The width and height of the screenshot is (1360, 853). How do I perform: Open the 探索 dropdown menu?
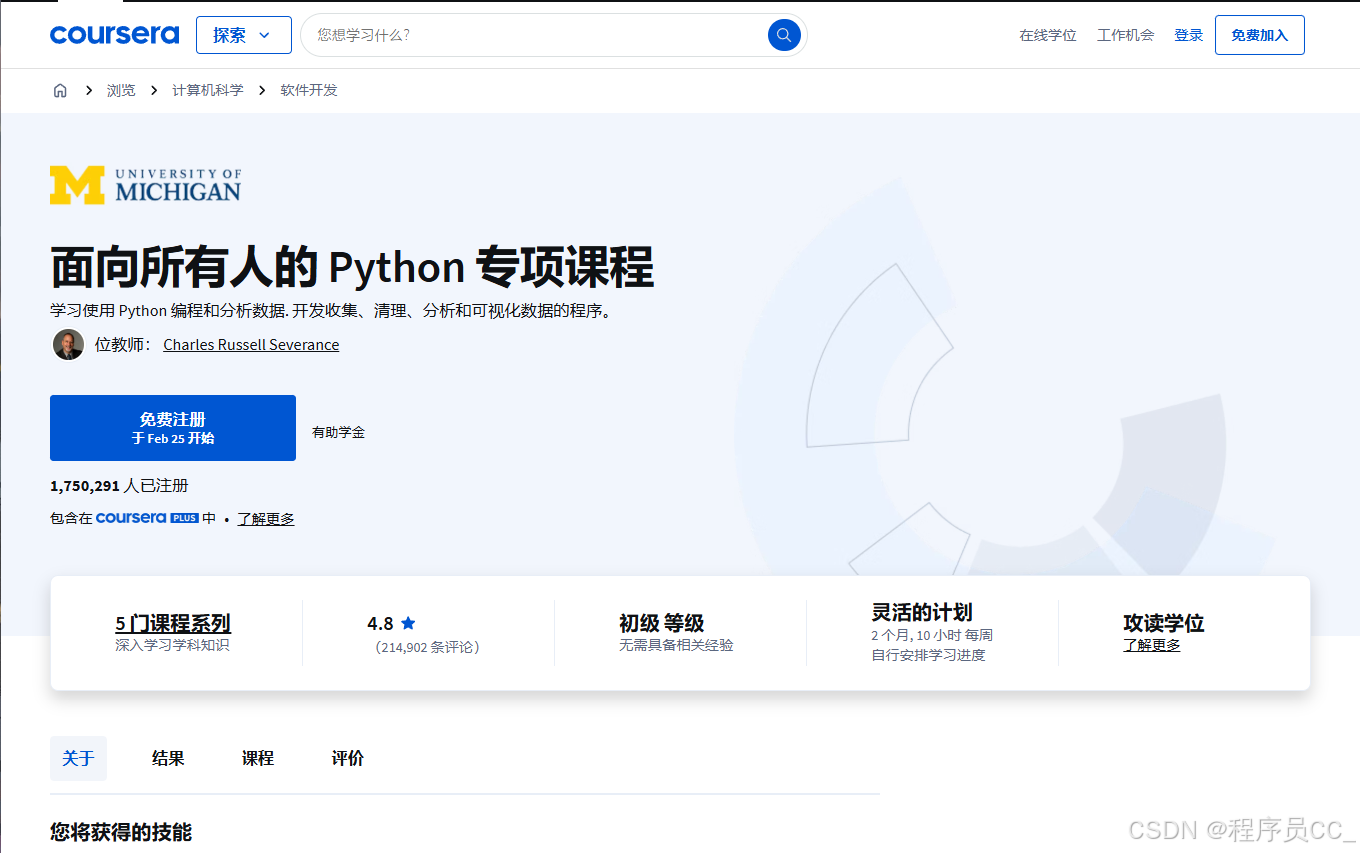coord(243,35)
